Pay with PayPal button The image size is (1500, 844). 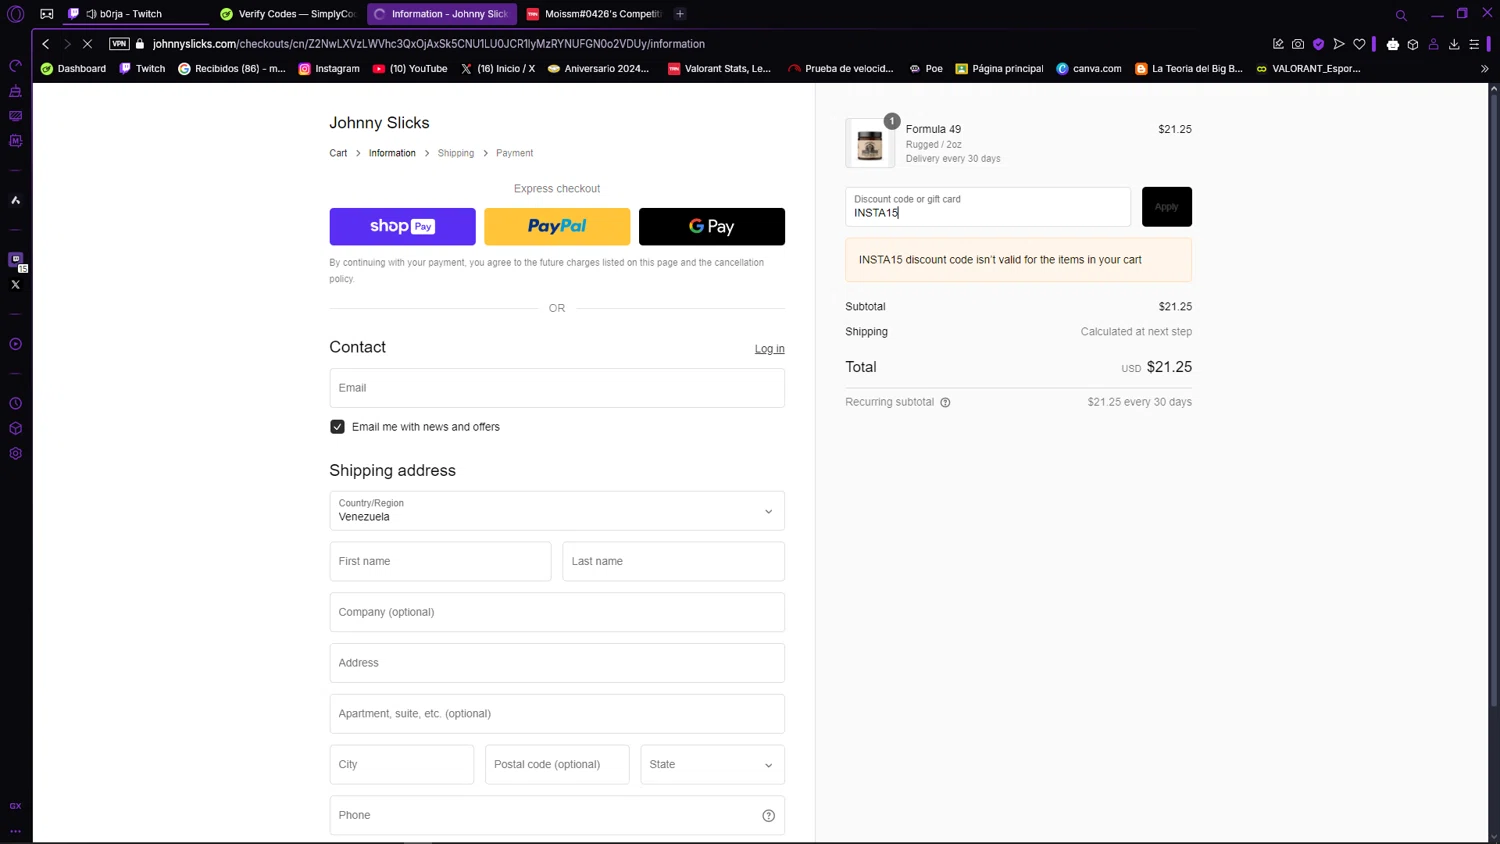point(557,227)
